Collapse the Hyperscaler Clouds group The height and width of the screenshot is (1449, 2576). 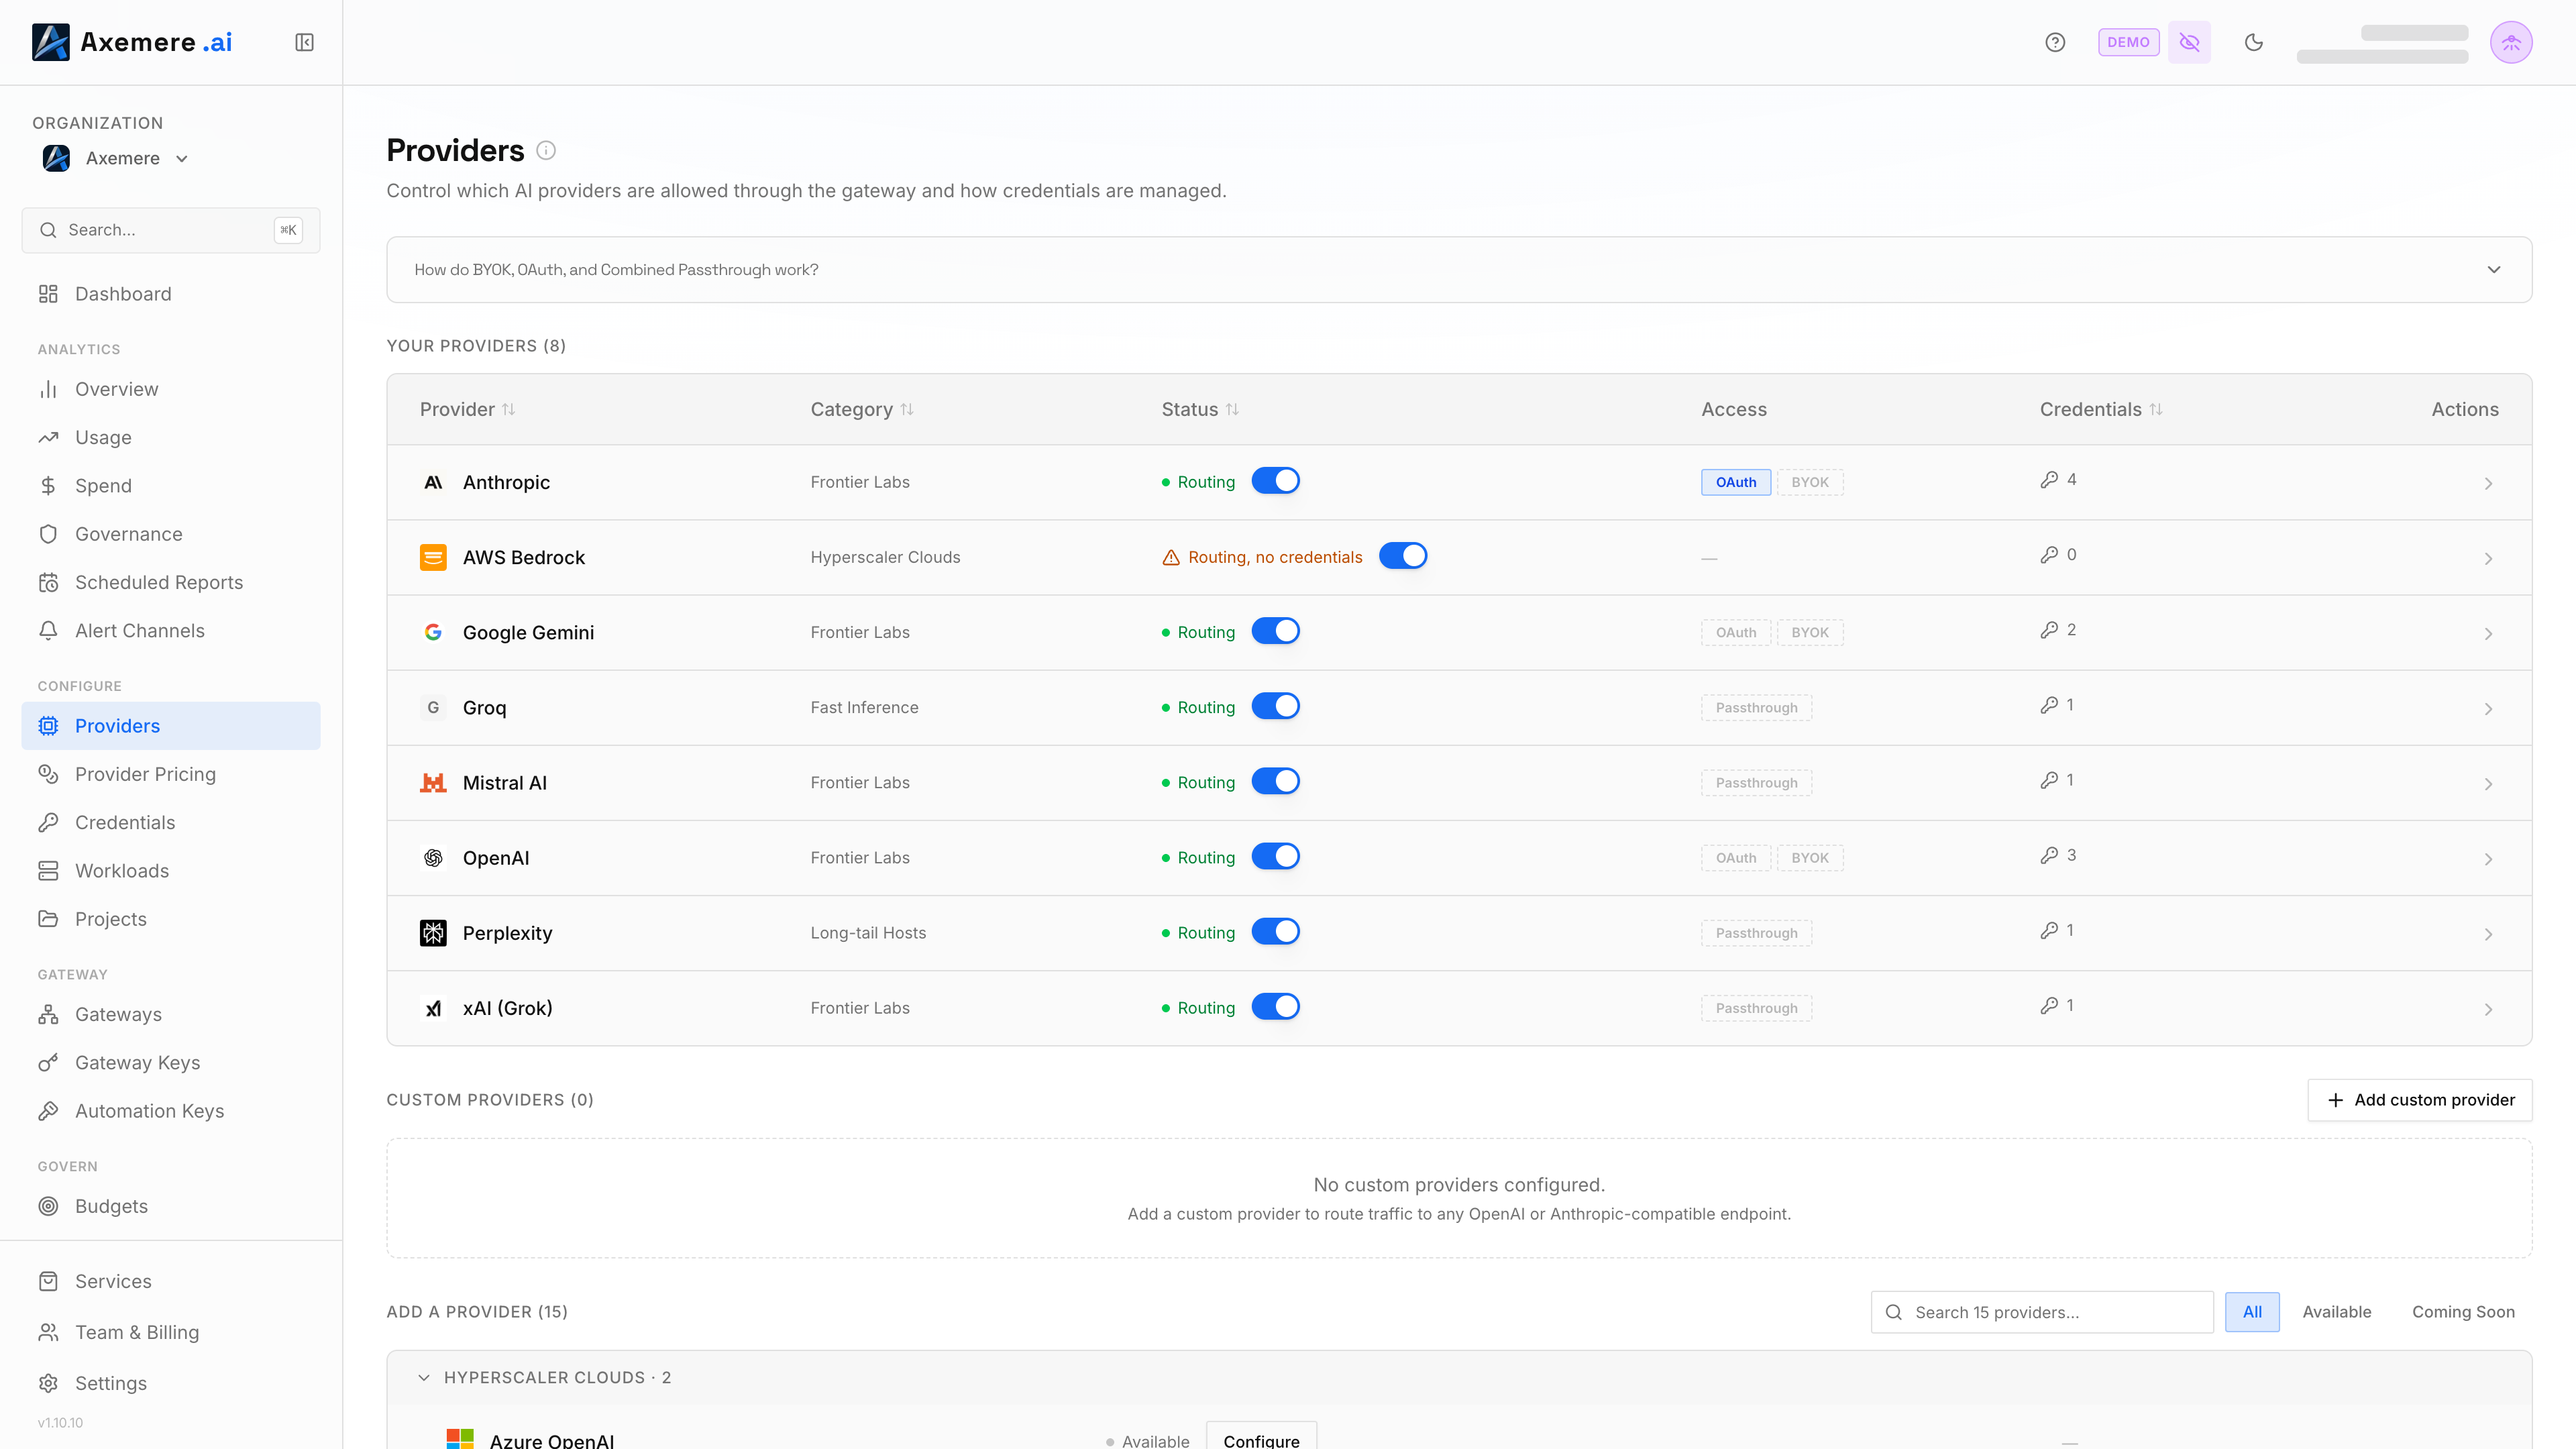(424, 1378)
